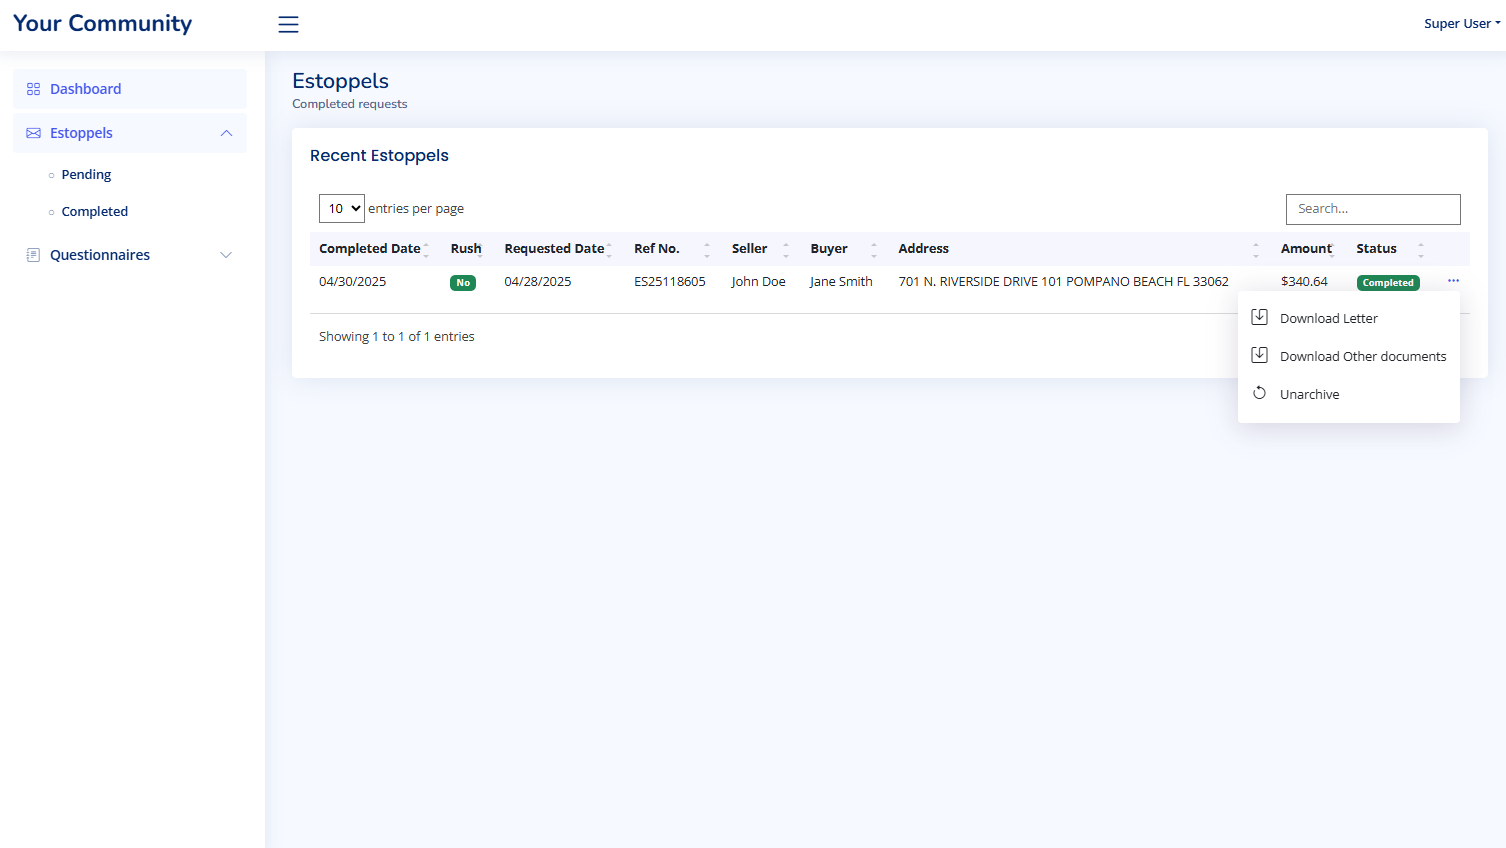Choose Unarchive from the context menu
The image size is (1506, 848).
(x=1309, y=395)
